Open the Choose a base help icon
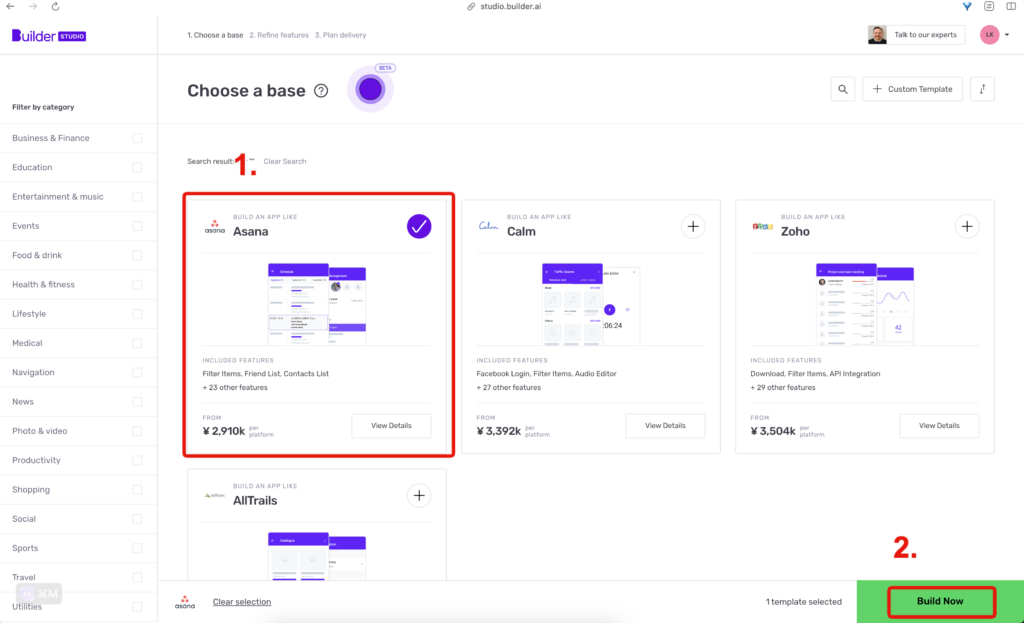1024x623 pixels. [321, 91]
